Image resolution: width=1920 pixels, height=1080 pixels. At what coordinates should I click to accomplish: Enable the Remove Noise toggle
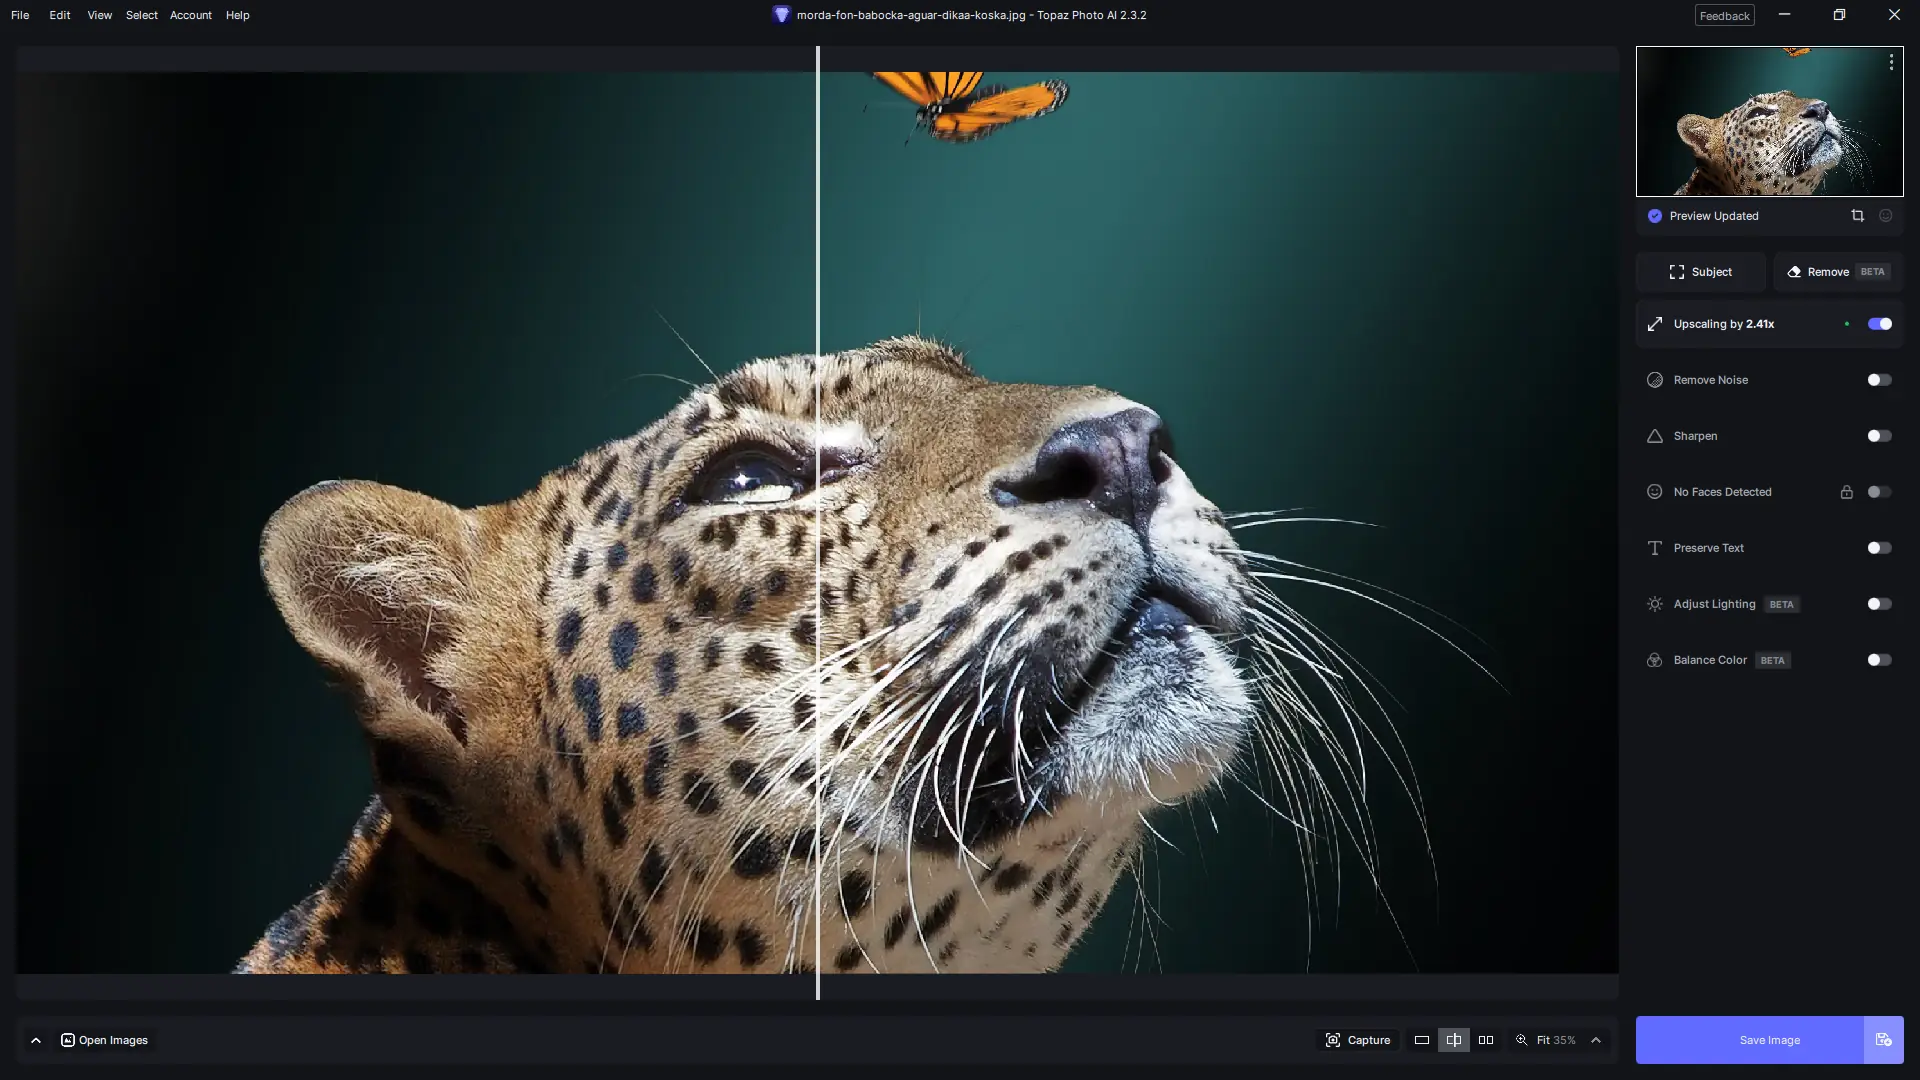coord(1879,380)
